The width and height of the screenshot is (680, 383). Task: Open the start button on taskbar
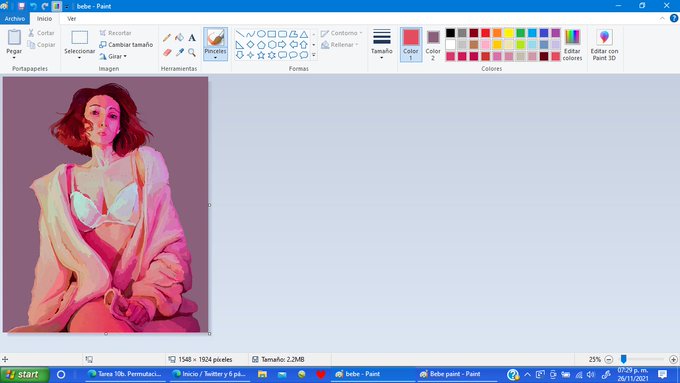click(25, 374)
